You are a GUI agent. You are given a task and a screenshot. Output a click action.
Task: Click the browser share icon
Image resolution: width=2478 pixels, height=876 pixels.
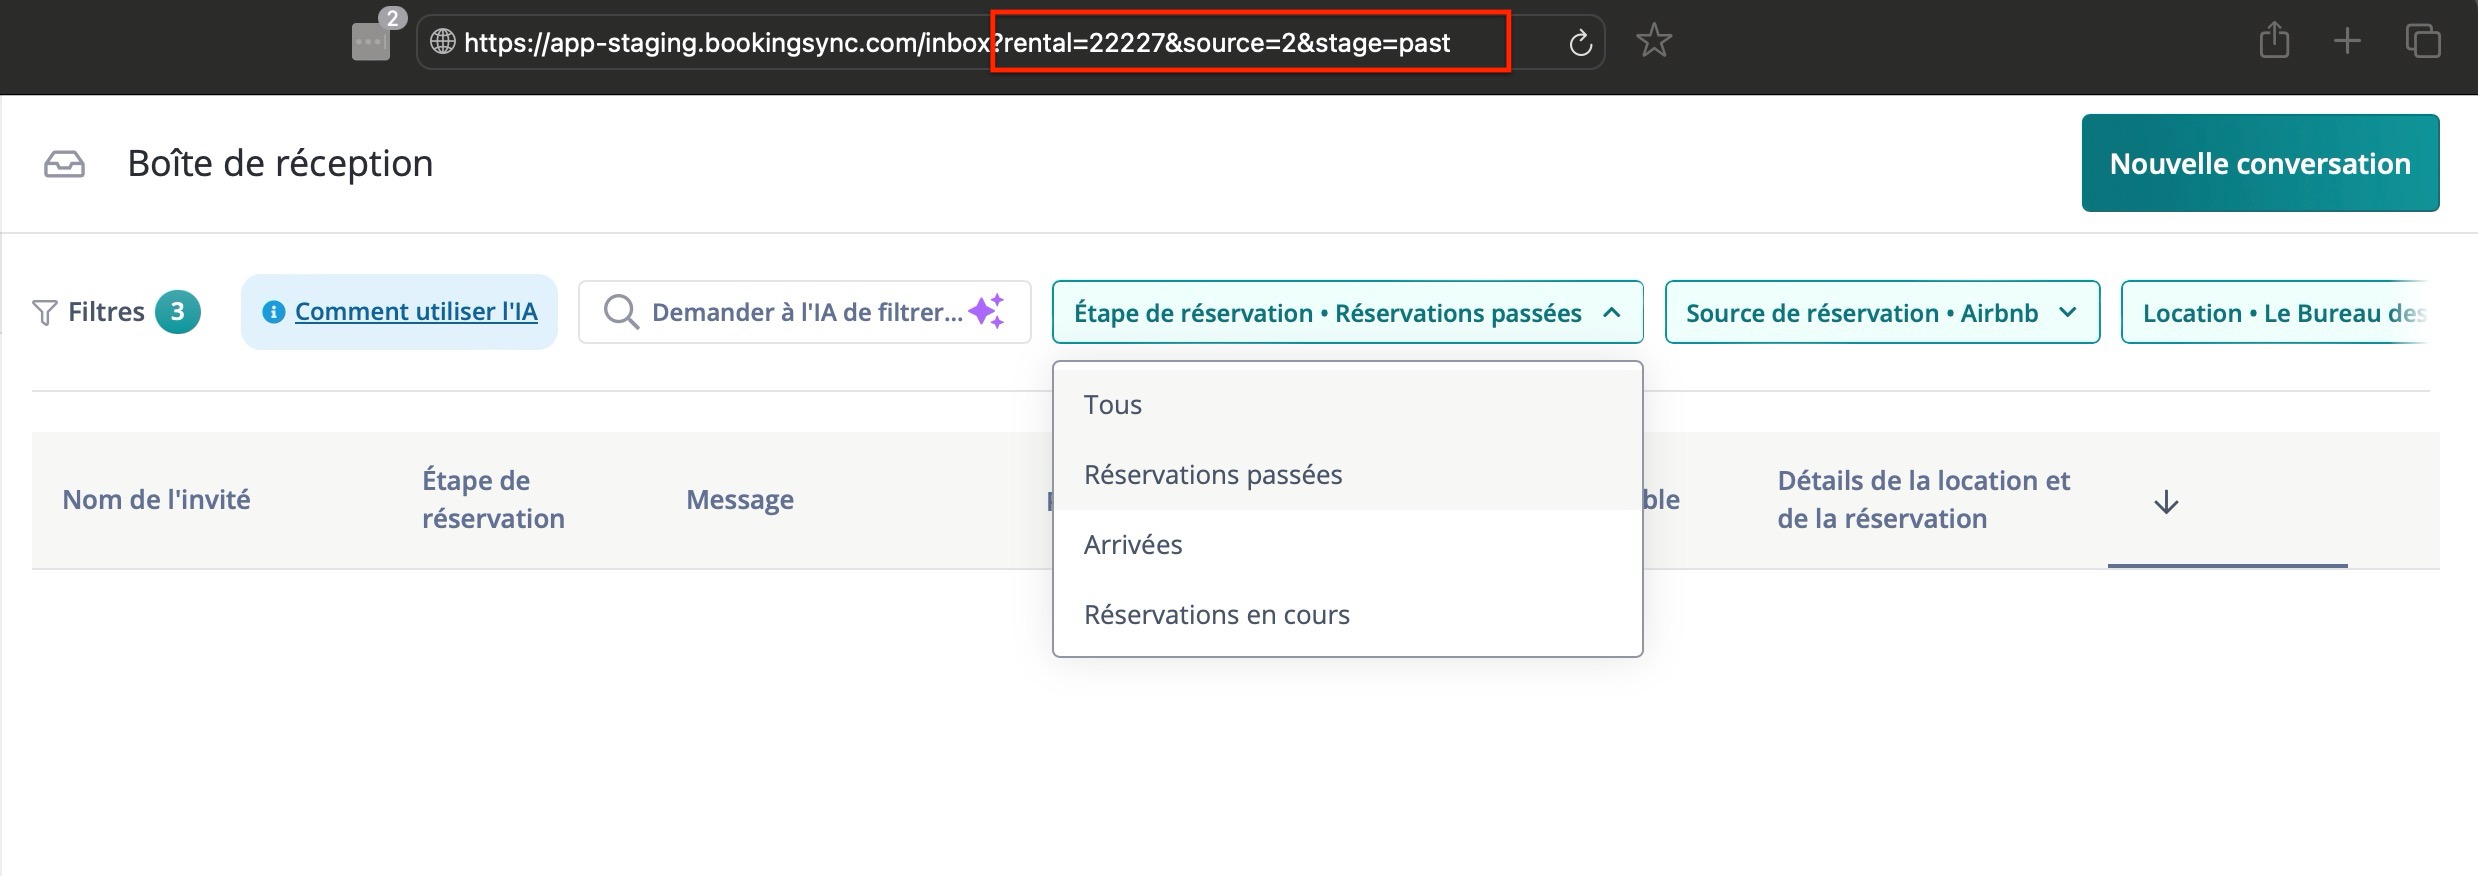tap(2274, 42)
